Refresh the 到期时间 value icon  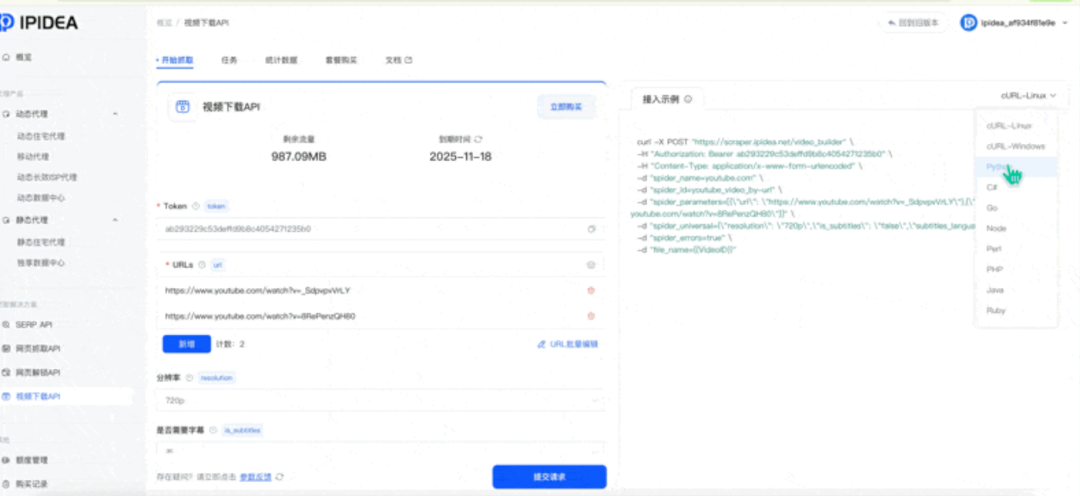click(x=478, y=139)
